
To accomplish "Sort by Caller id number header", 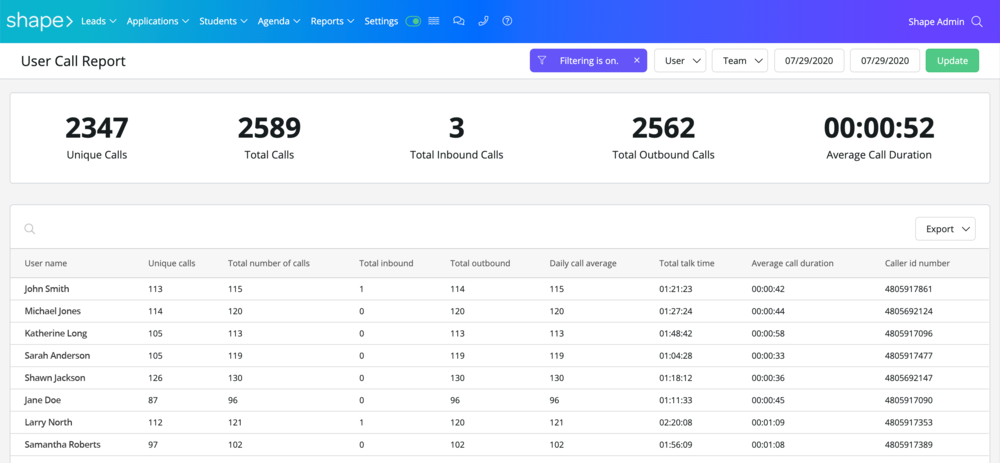I will [x=917, y=263].
